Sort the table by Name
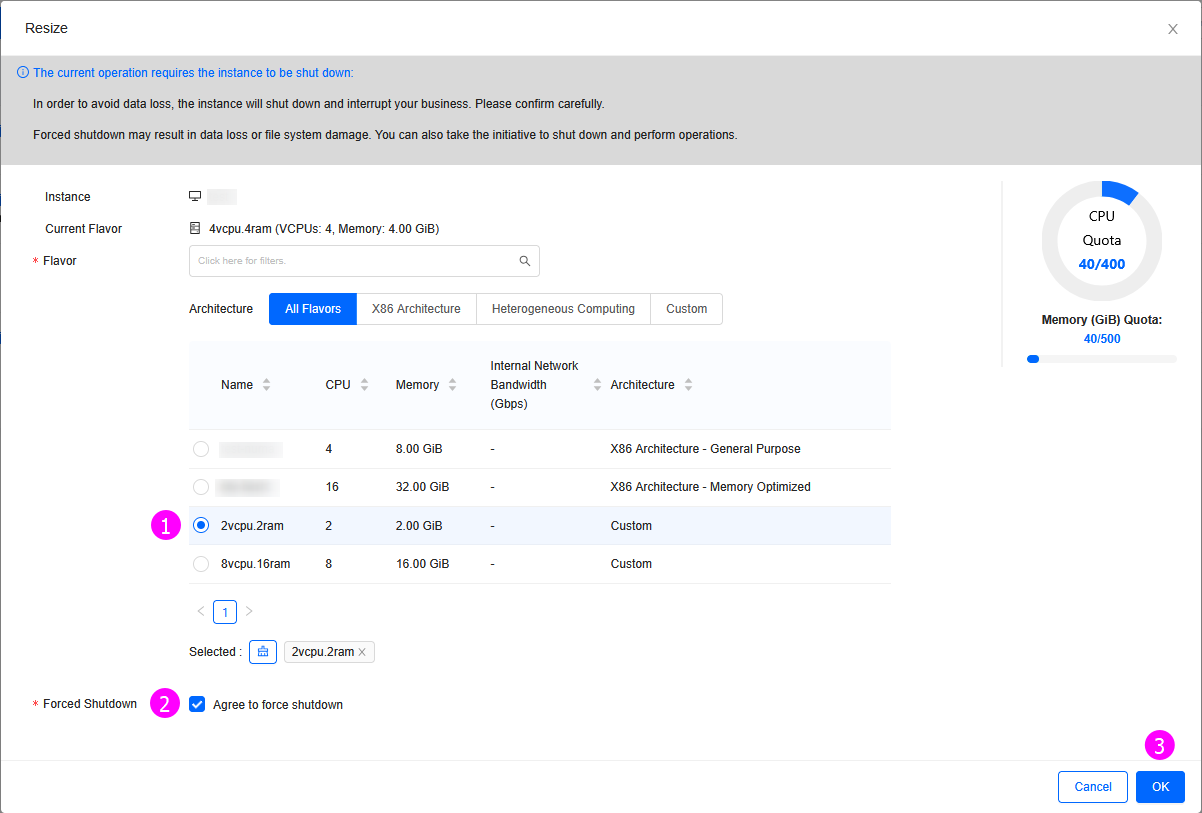Image resolution: width=1202 pixels, height=813 pixels. coord(266,385)
